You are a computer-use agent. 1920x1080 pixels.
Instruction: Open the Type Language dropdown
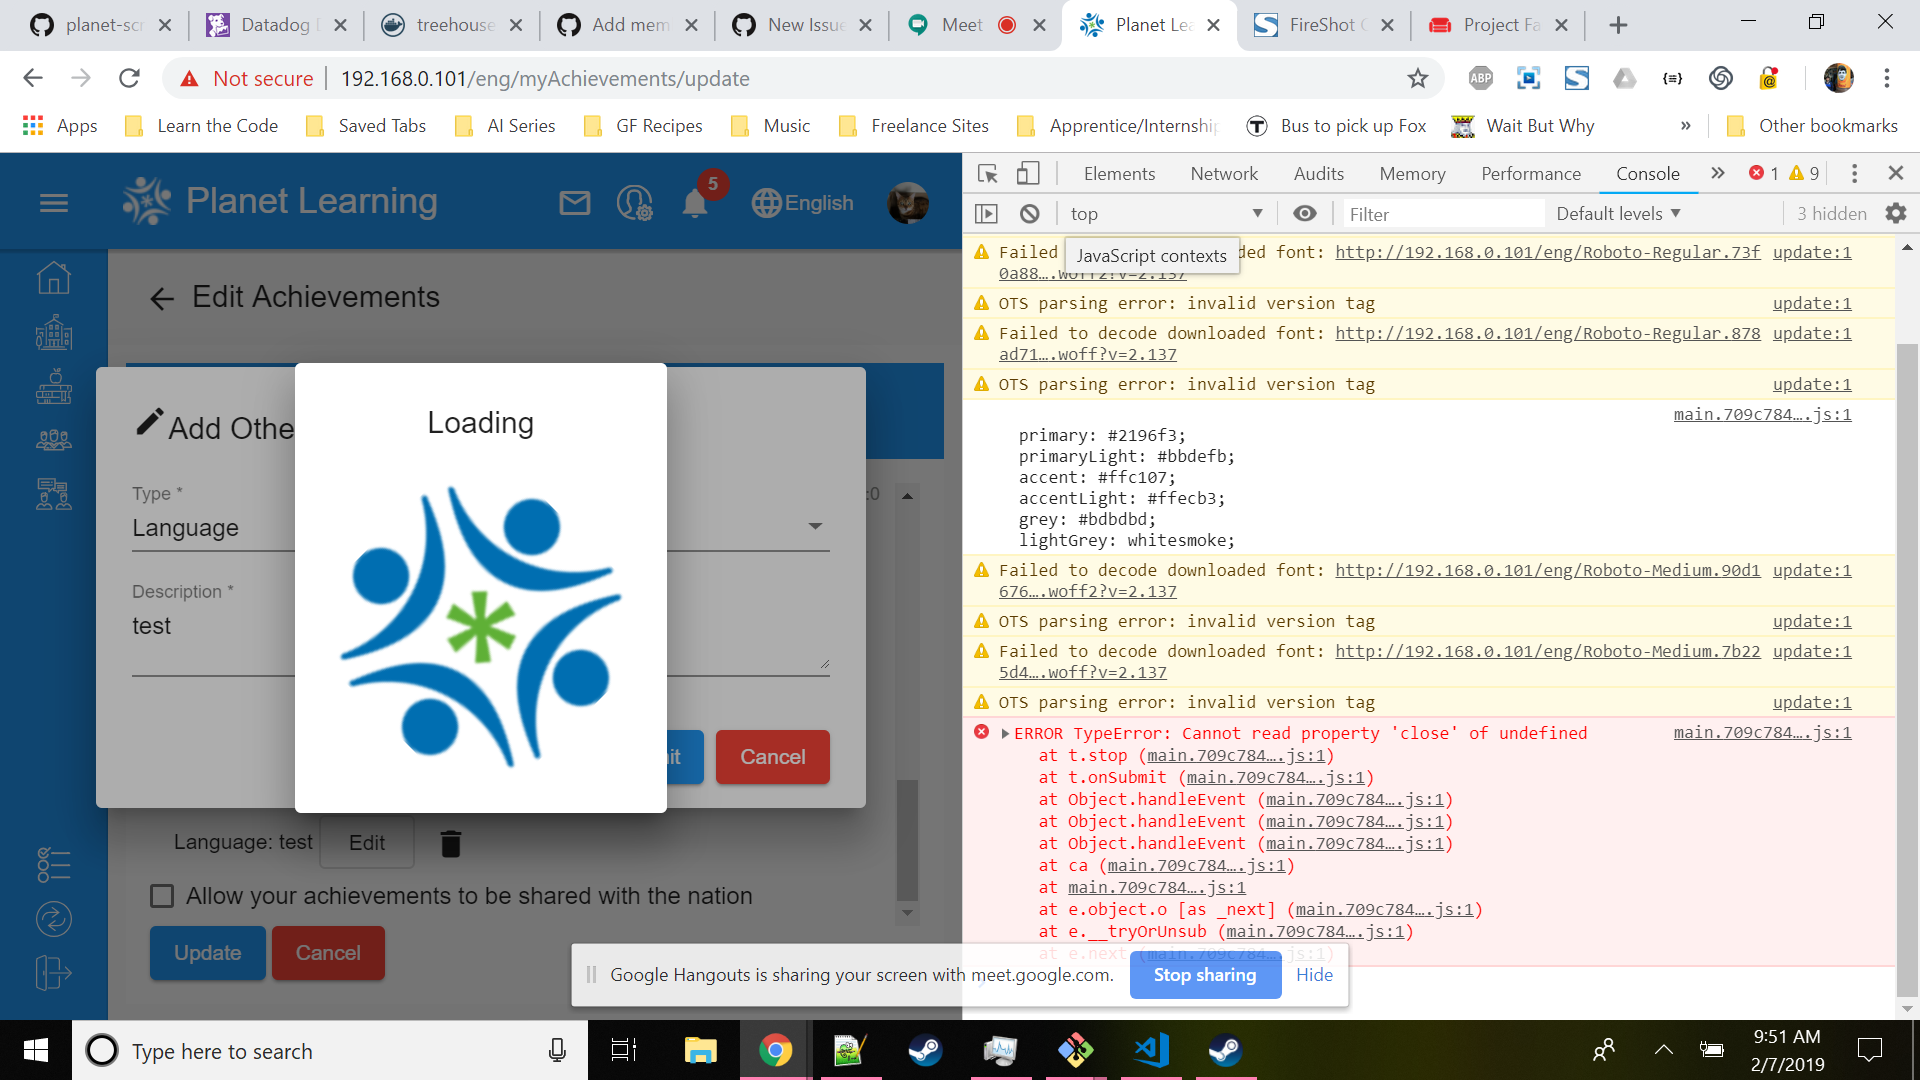[481, 527]
